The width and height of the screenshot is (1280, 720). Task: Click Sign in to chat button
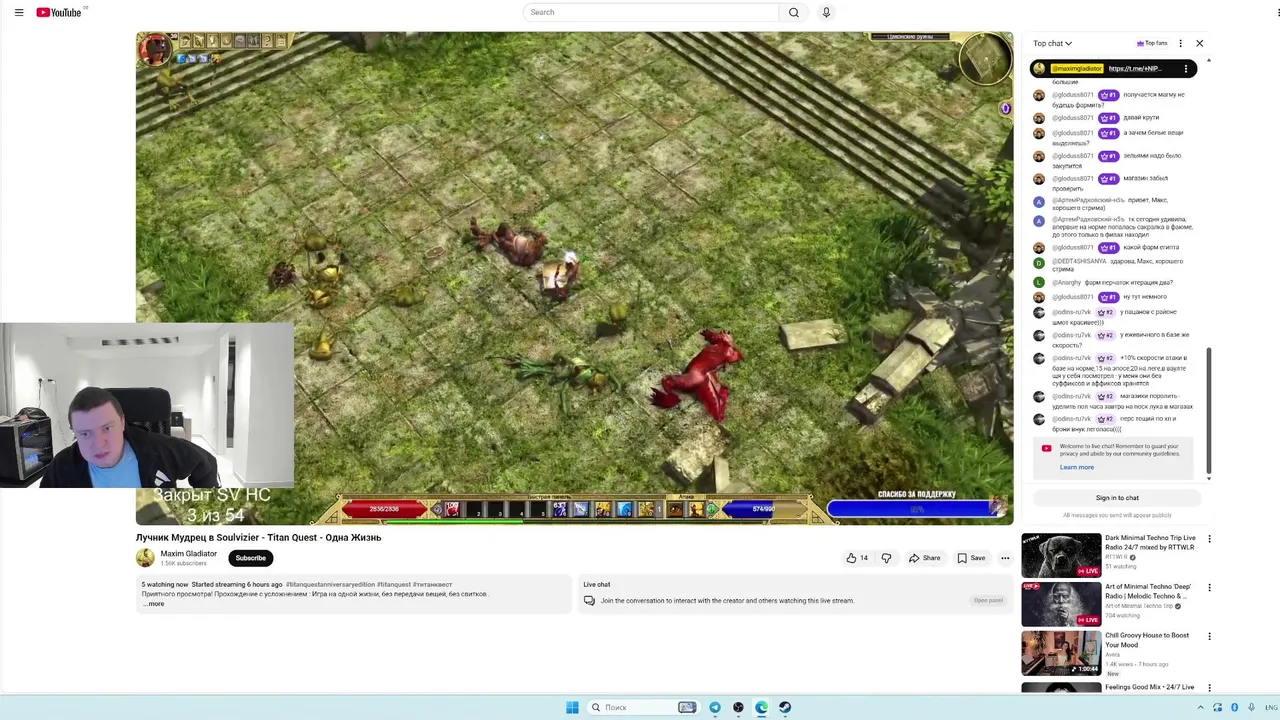[1117, 498]
